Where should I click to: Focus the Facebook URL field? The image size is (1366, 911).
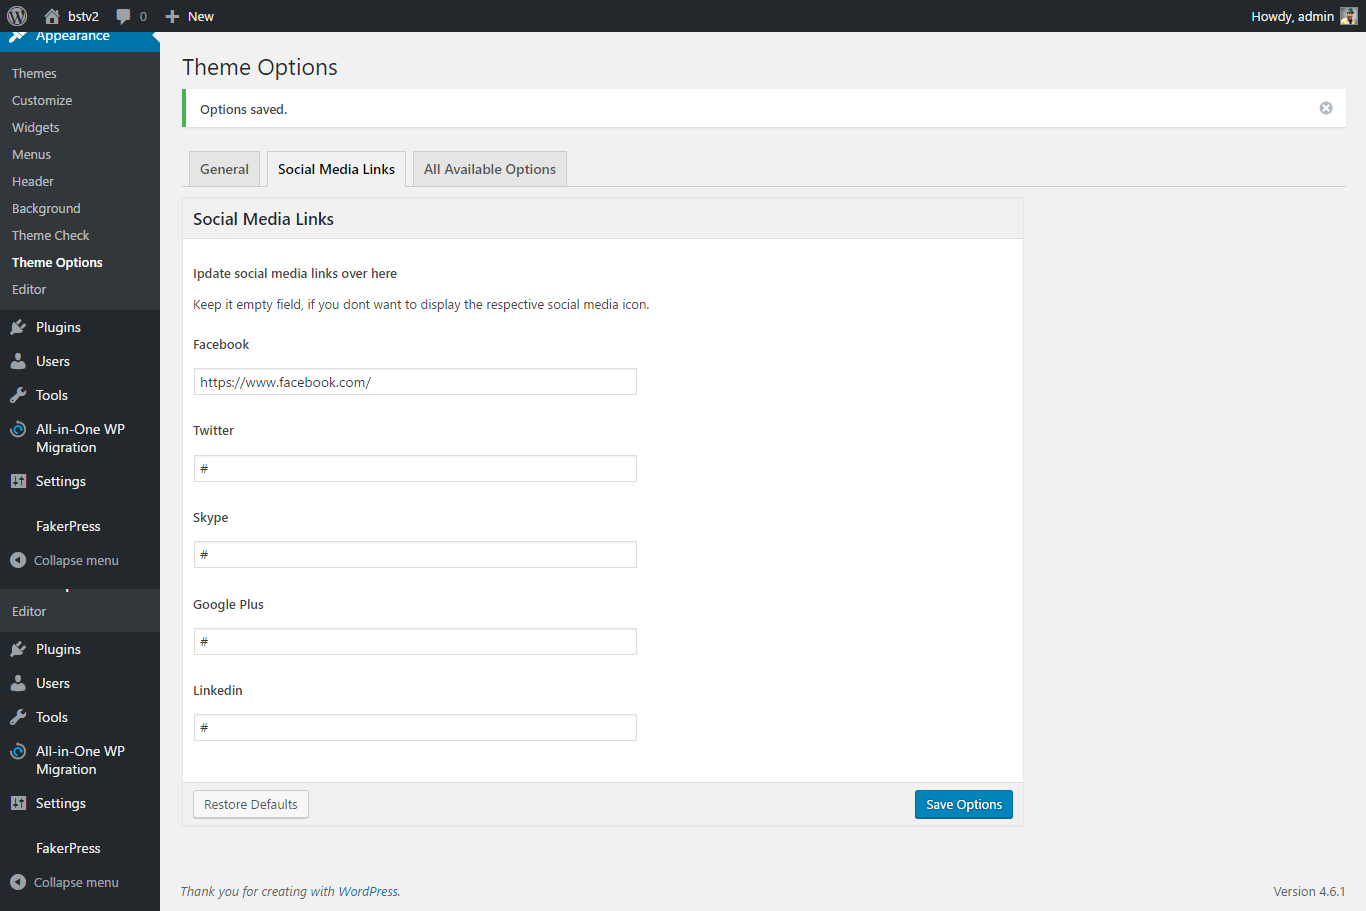pyautogui.click(x=415, y=382)
